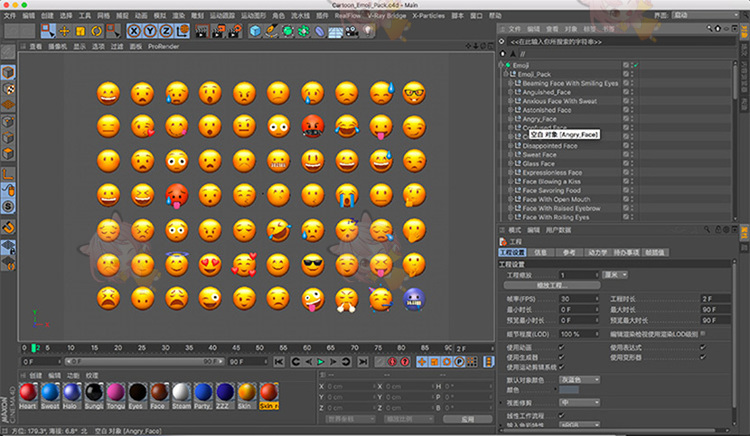Click the 颜色 color swatch
The width and height of the screenshot is (750, 436).
point(569,390)
